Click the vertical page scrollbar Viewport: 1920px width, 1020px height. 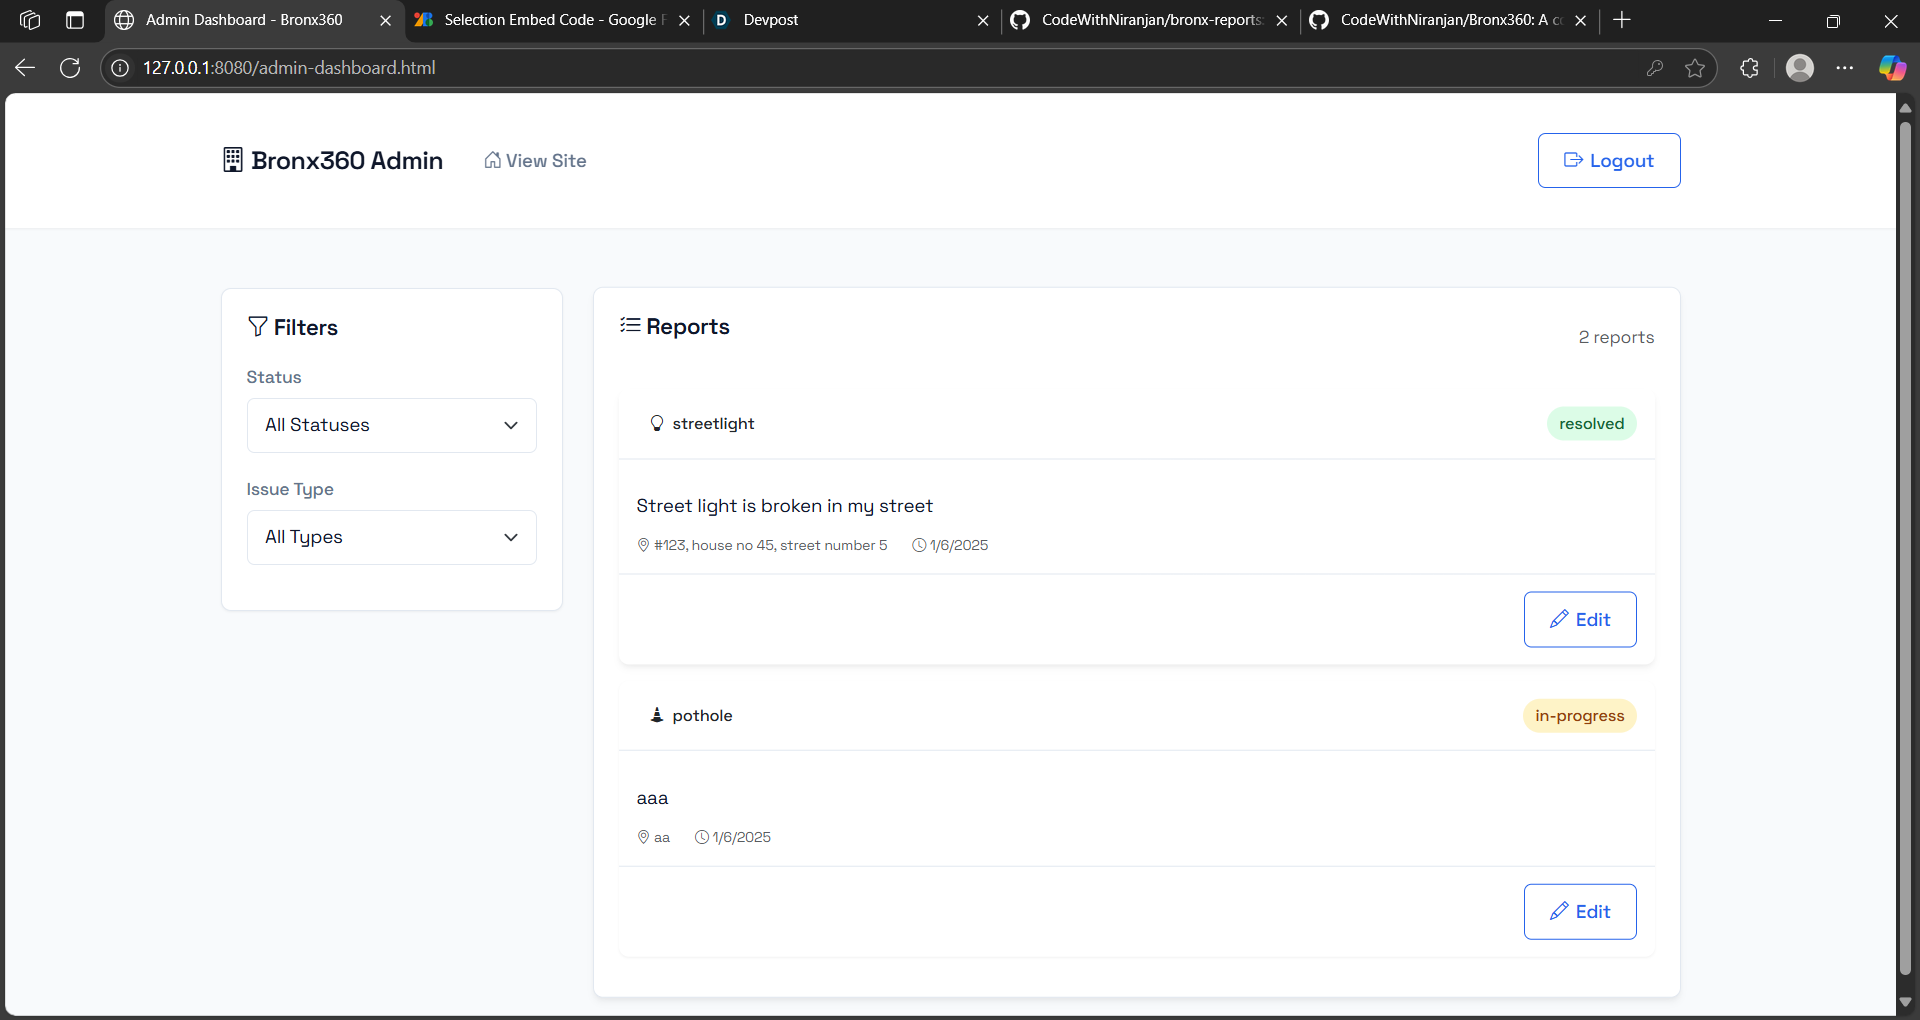[x=1905, y=548]
